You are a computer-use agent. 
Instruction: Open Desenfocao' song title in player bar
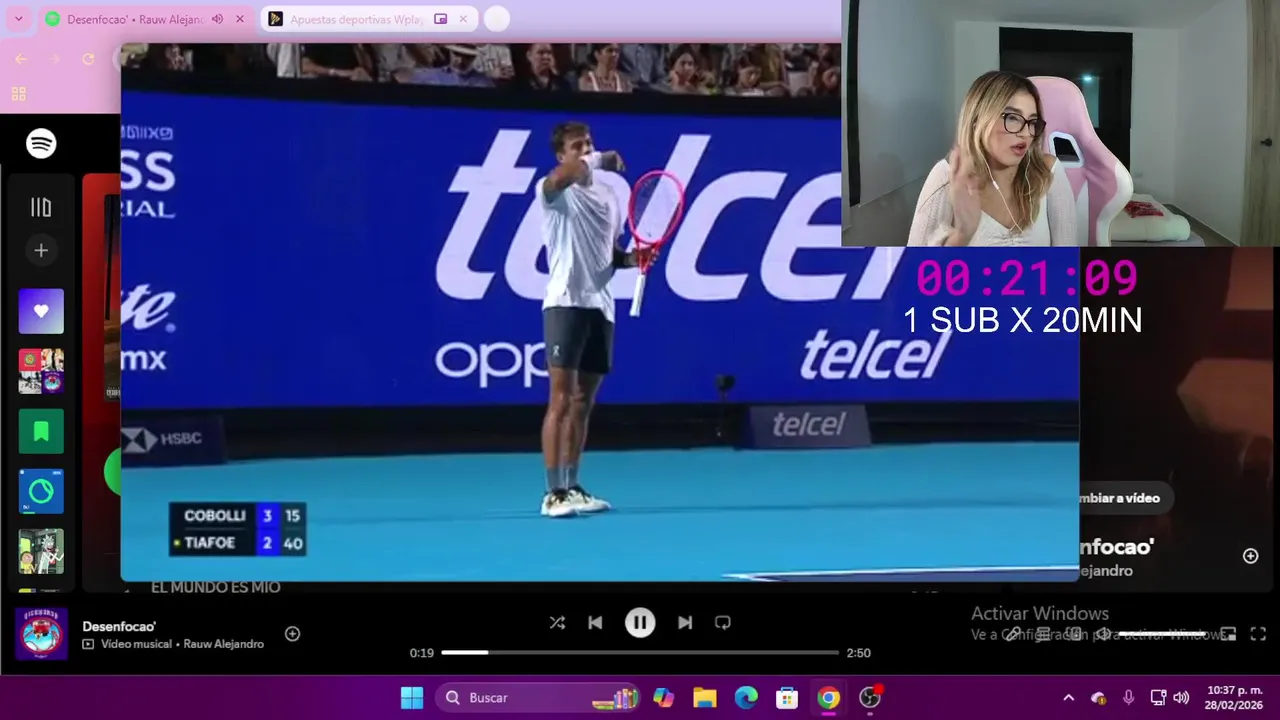coord(119,626)
